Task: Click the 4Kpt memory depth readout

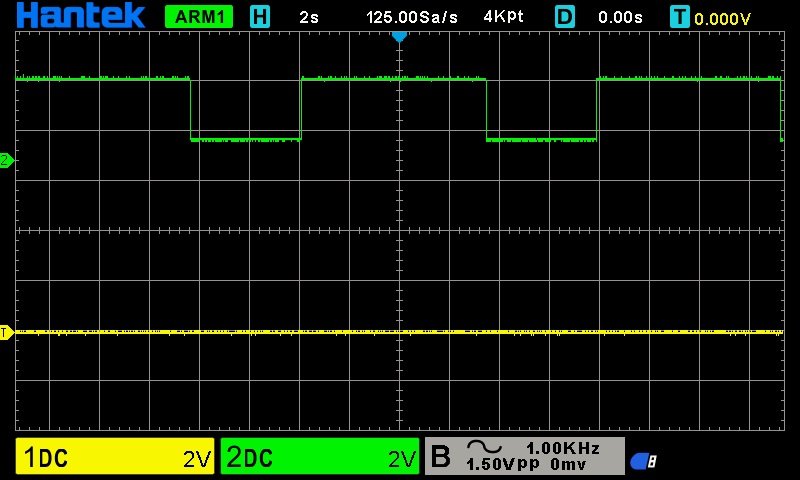Action: coord(504,17)
